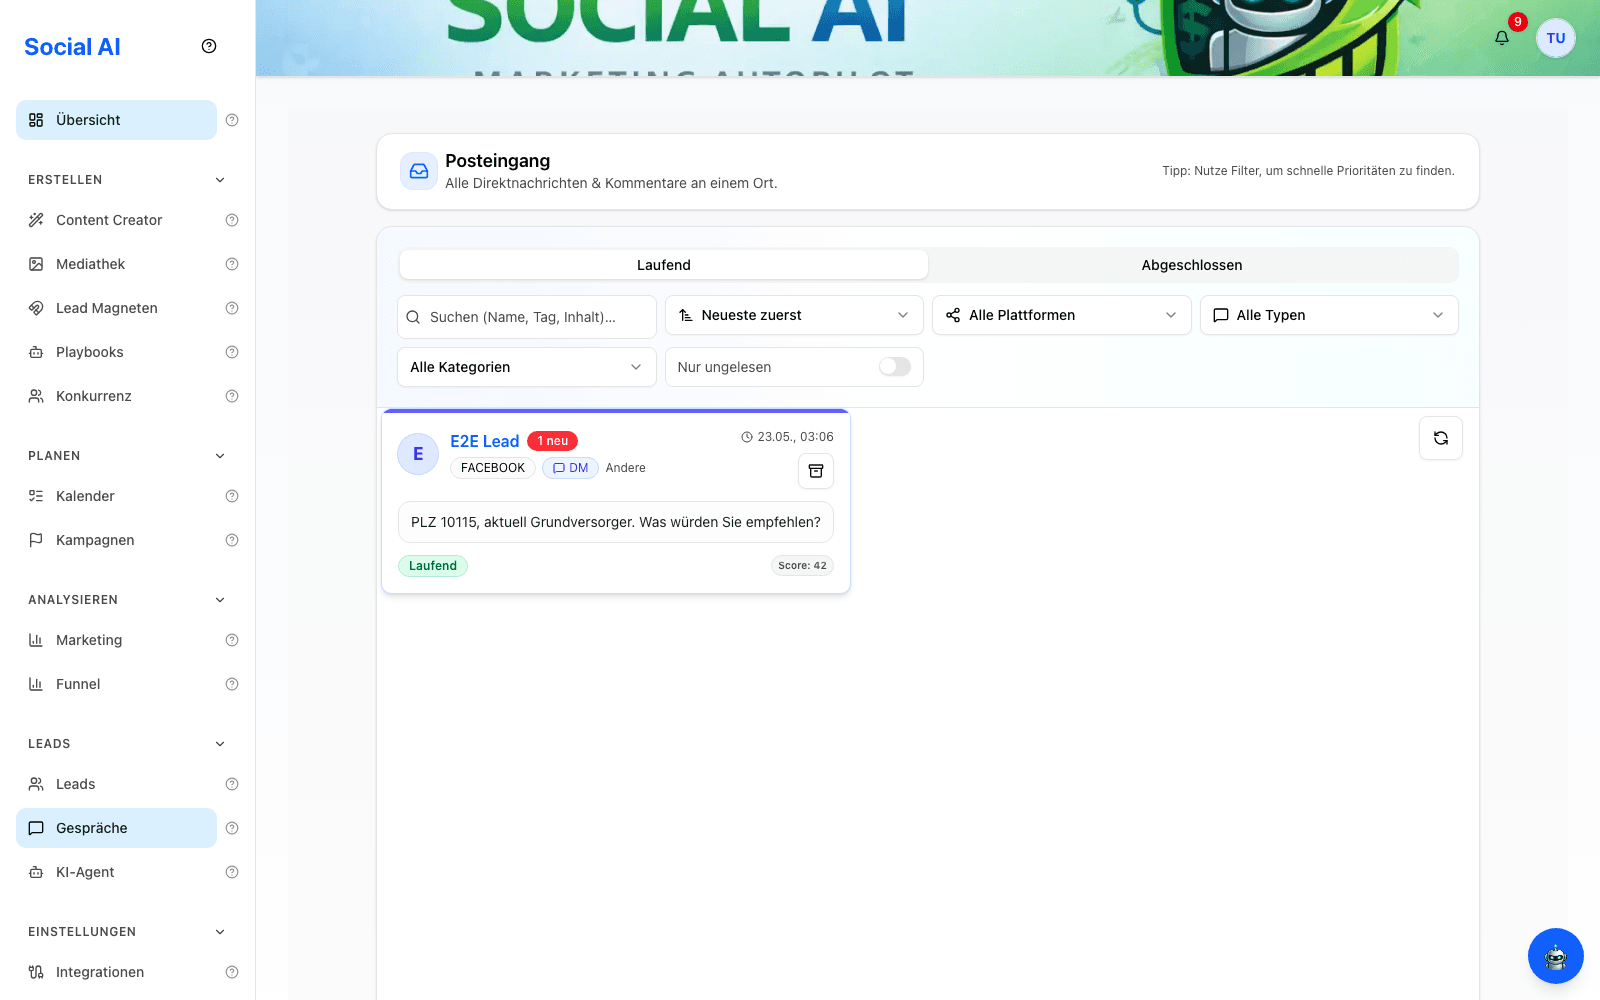Open Übersicht in the sidebar
The width and height of the screenshot is (1600, 1000).
tap(116, 120)
